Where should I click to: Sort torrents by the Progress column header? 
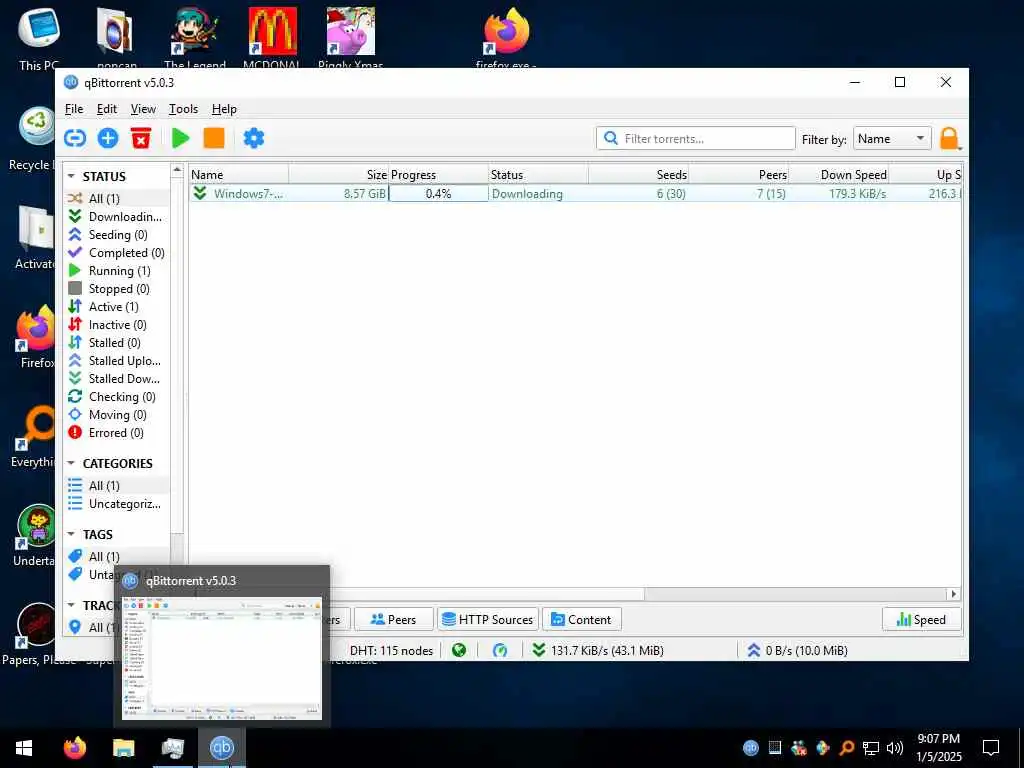coord(438,174)
